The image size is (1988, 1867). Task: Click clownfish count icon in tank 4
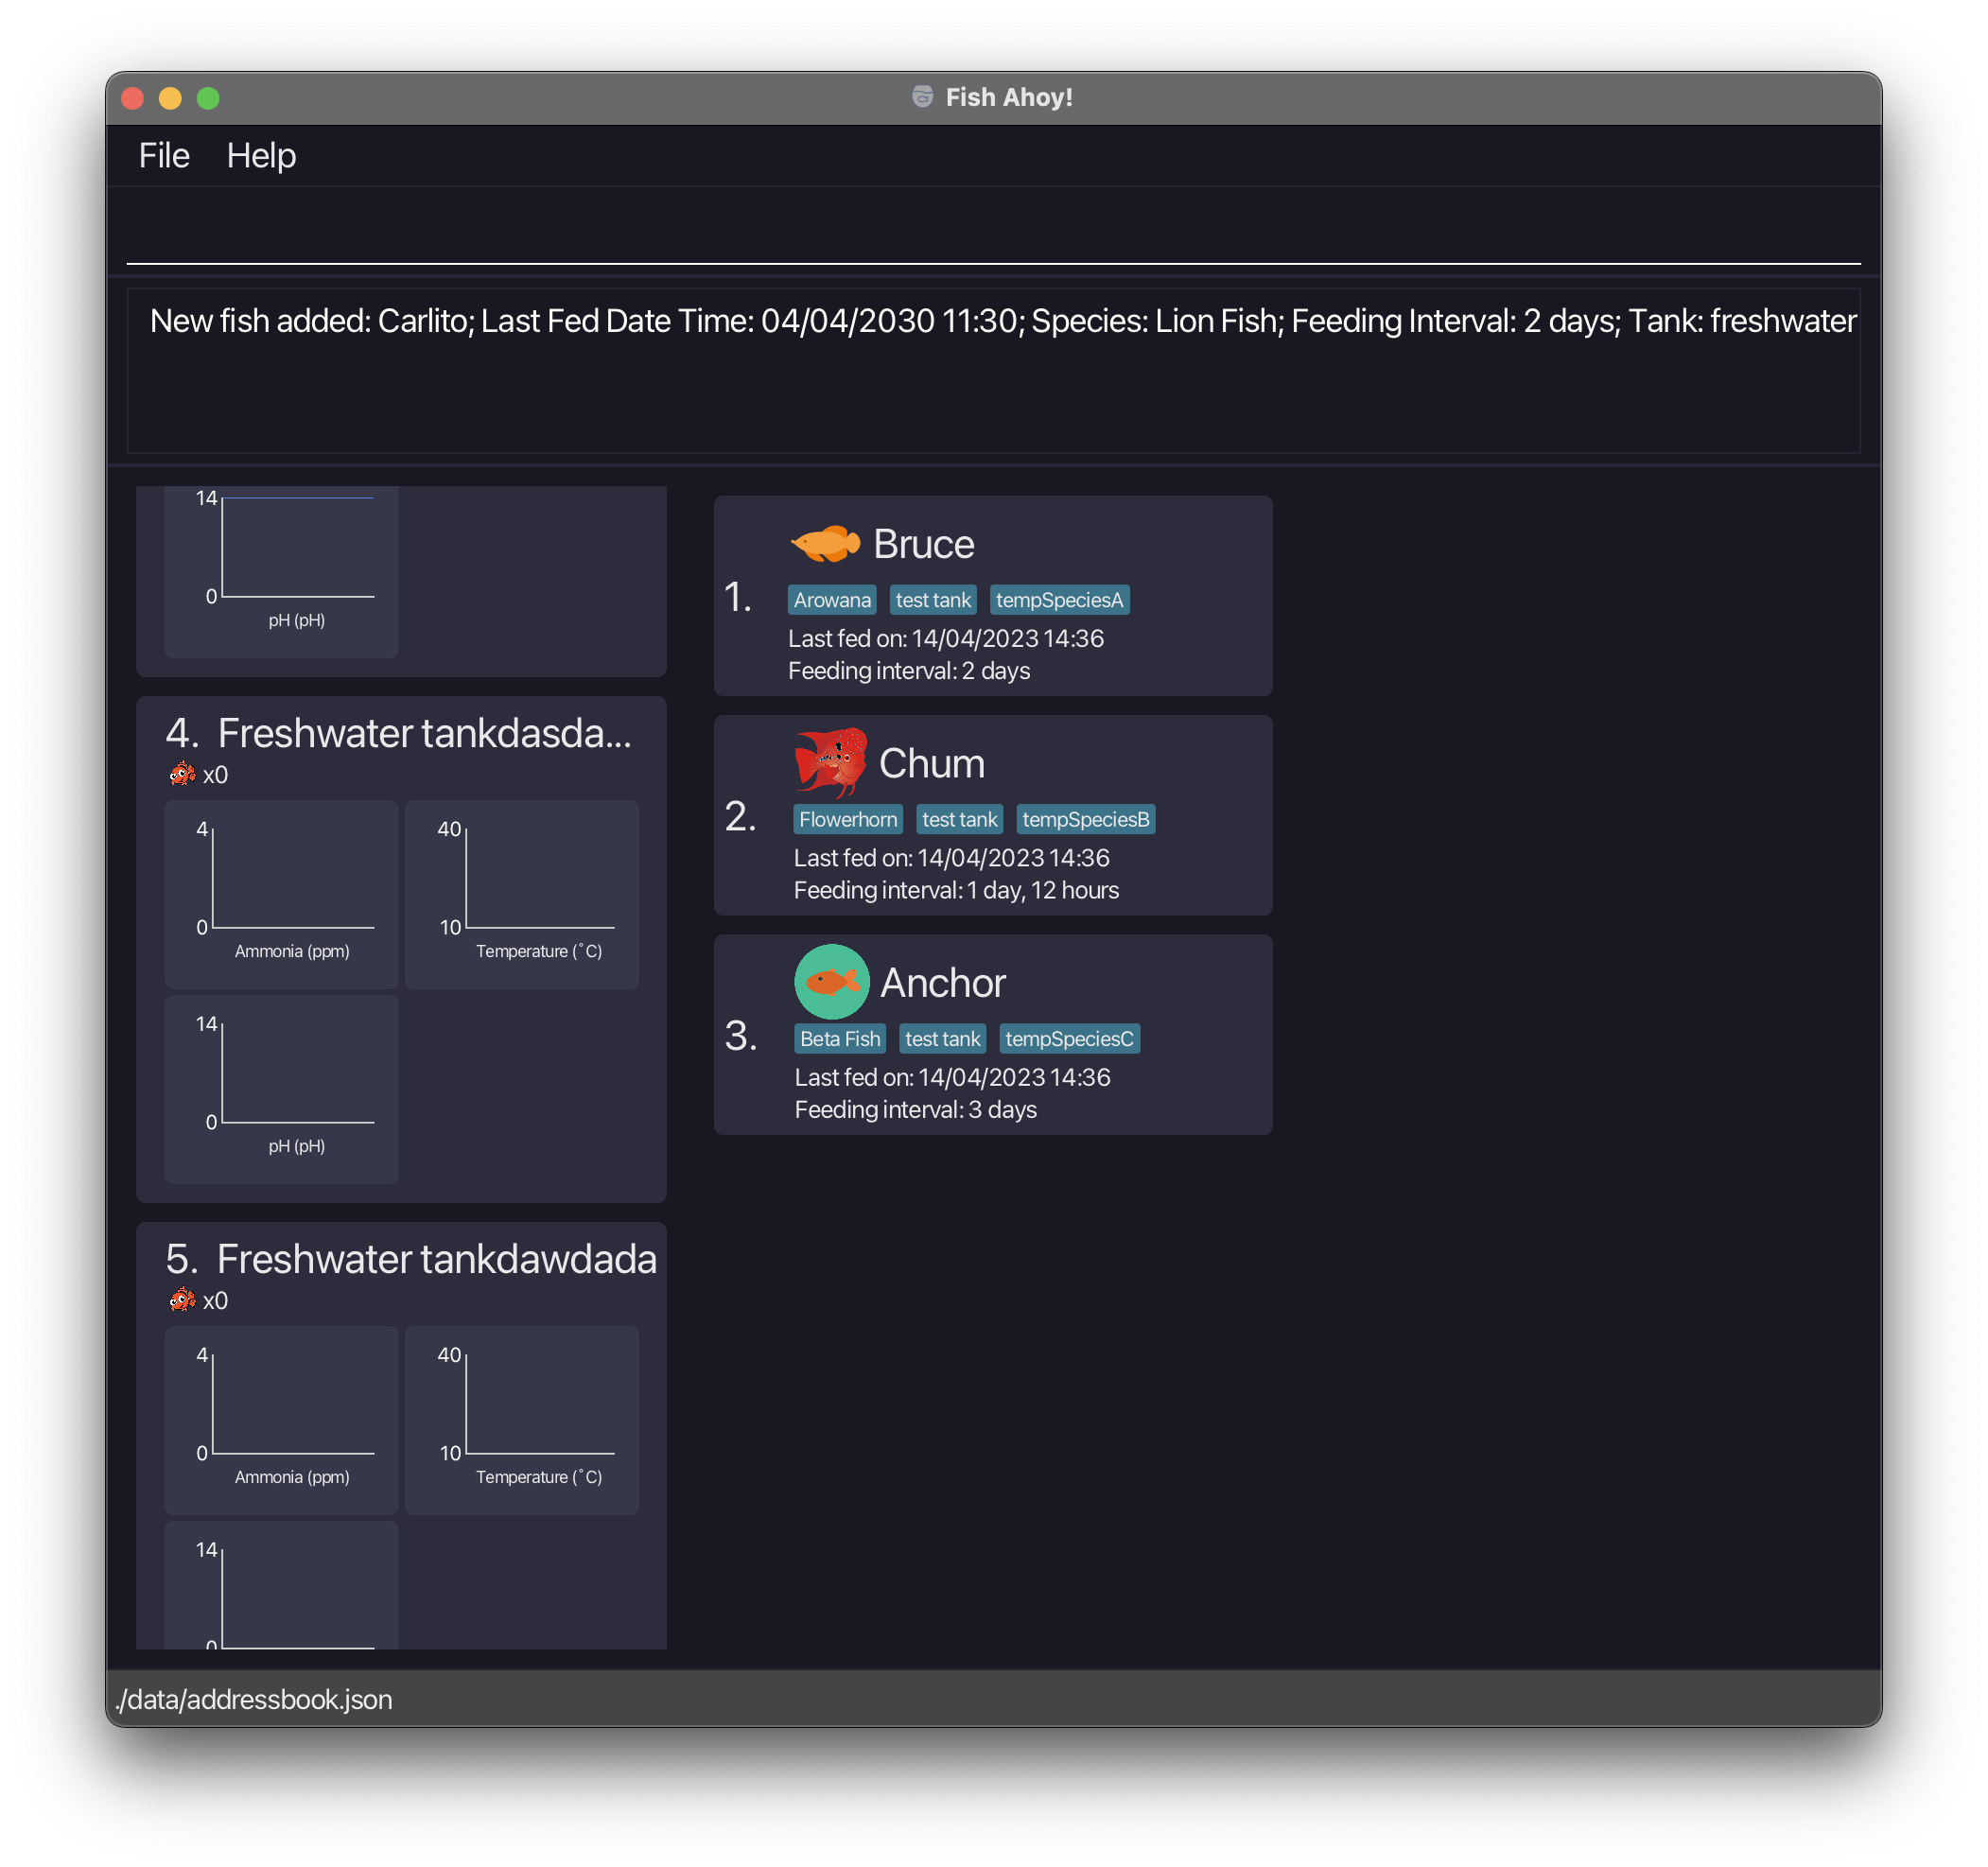click(182, 774)
